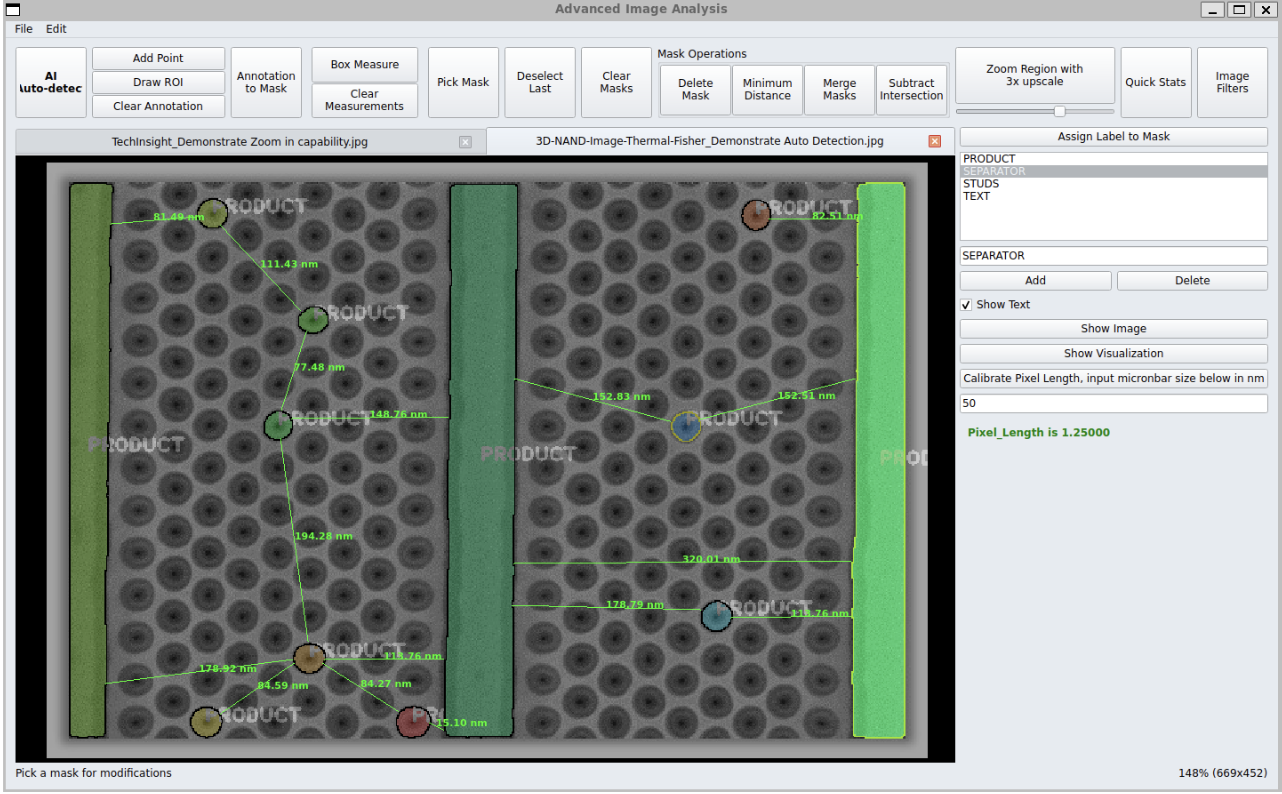This screenshot has height=794, width=1282.
Task: Click Subtract Intersection button
Action: (x=912, y=90)
